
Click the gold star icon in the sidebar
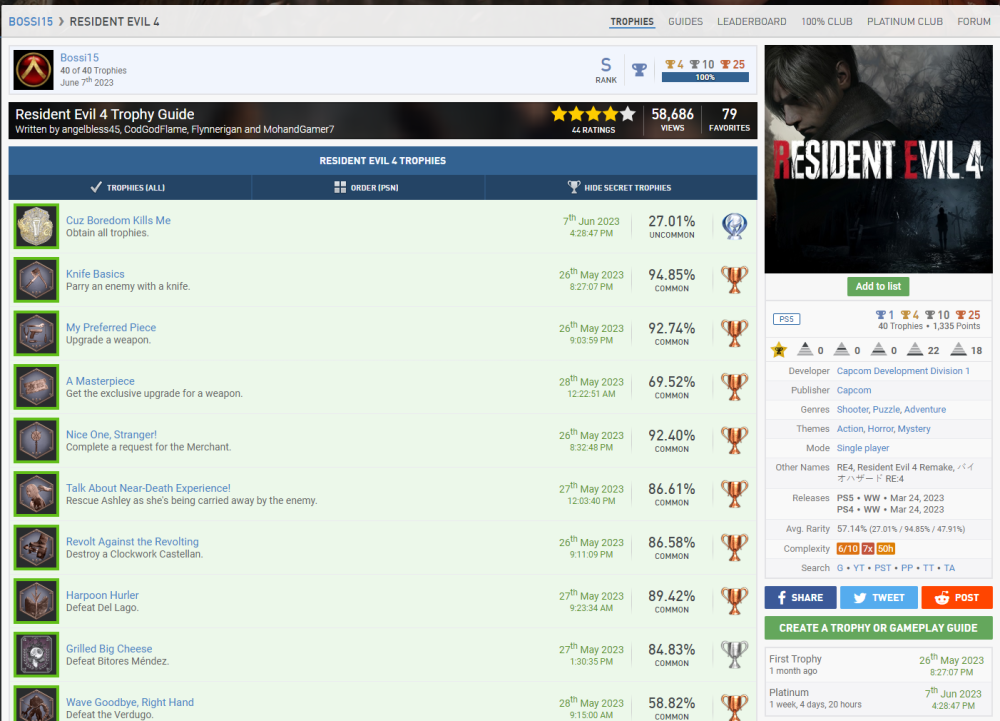[x=779, y=350]
